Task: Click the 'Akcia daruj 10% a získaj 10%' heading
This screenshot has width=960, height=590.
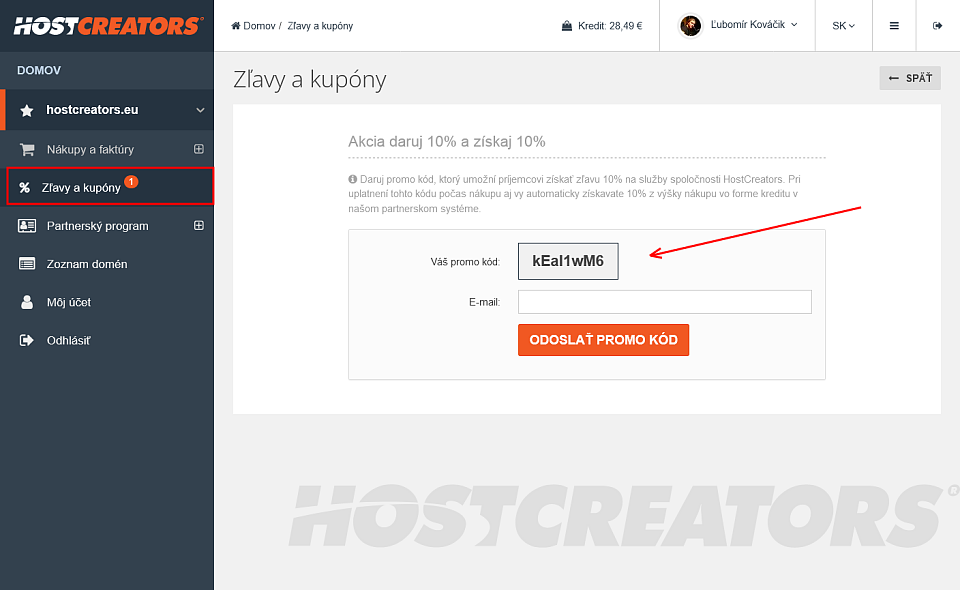Action: point(447,141)
